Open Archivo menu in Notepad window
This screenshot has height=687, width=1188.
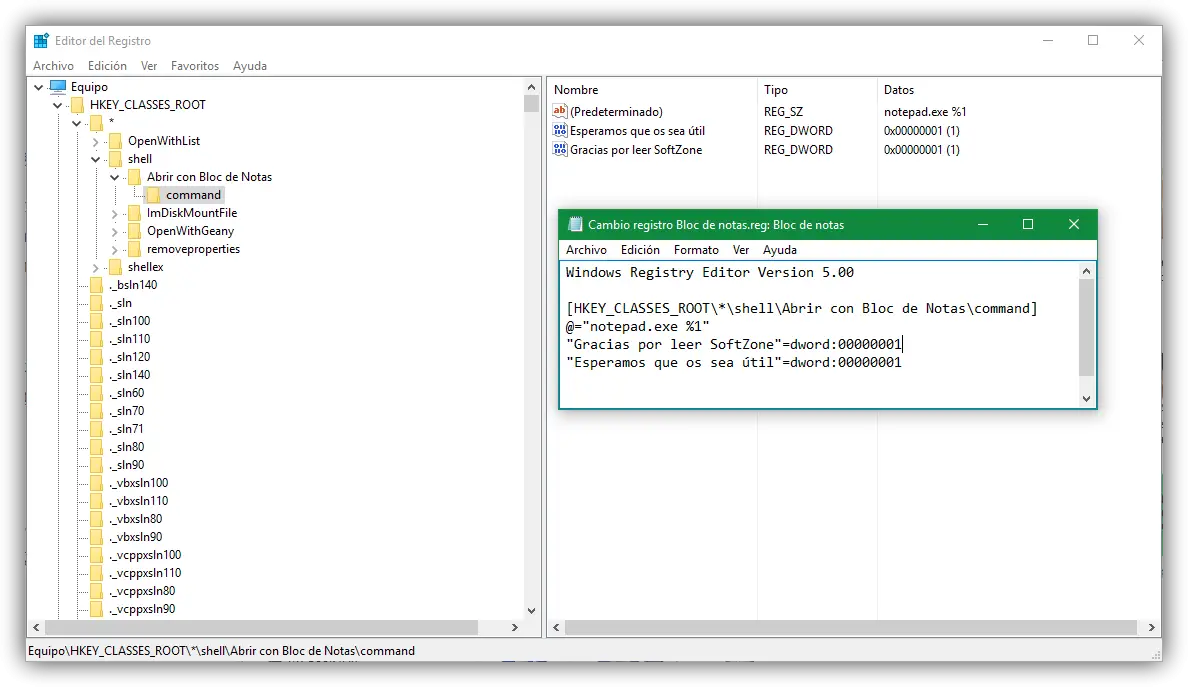(586, 250)
